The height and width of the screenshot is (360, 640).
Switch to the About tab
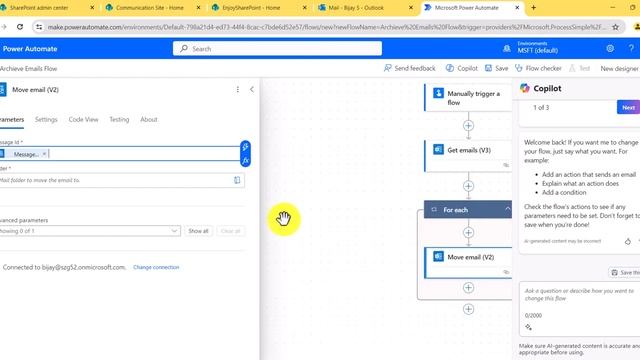(x=149, y=120)
